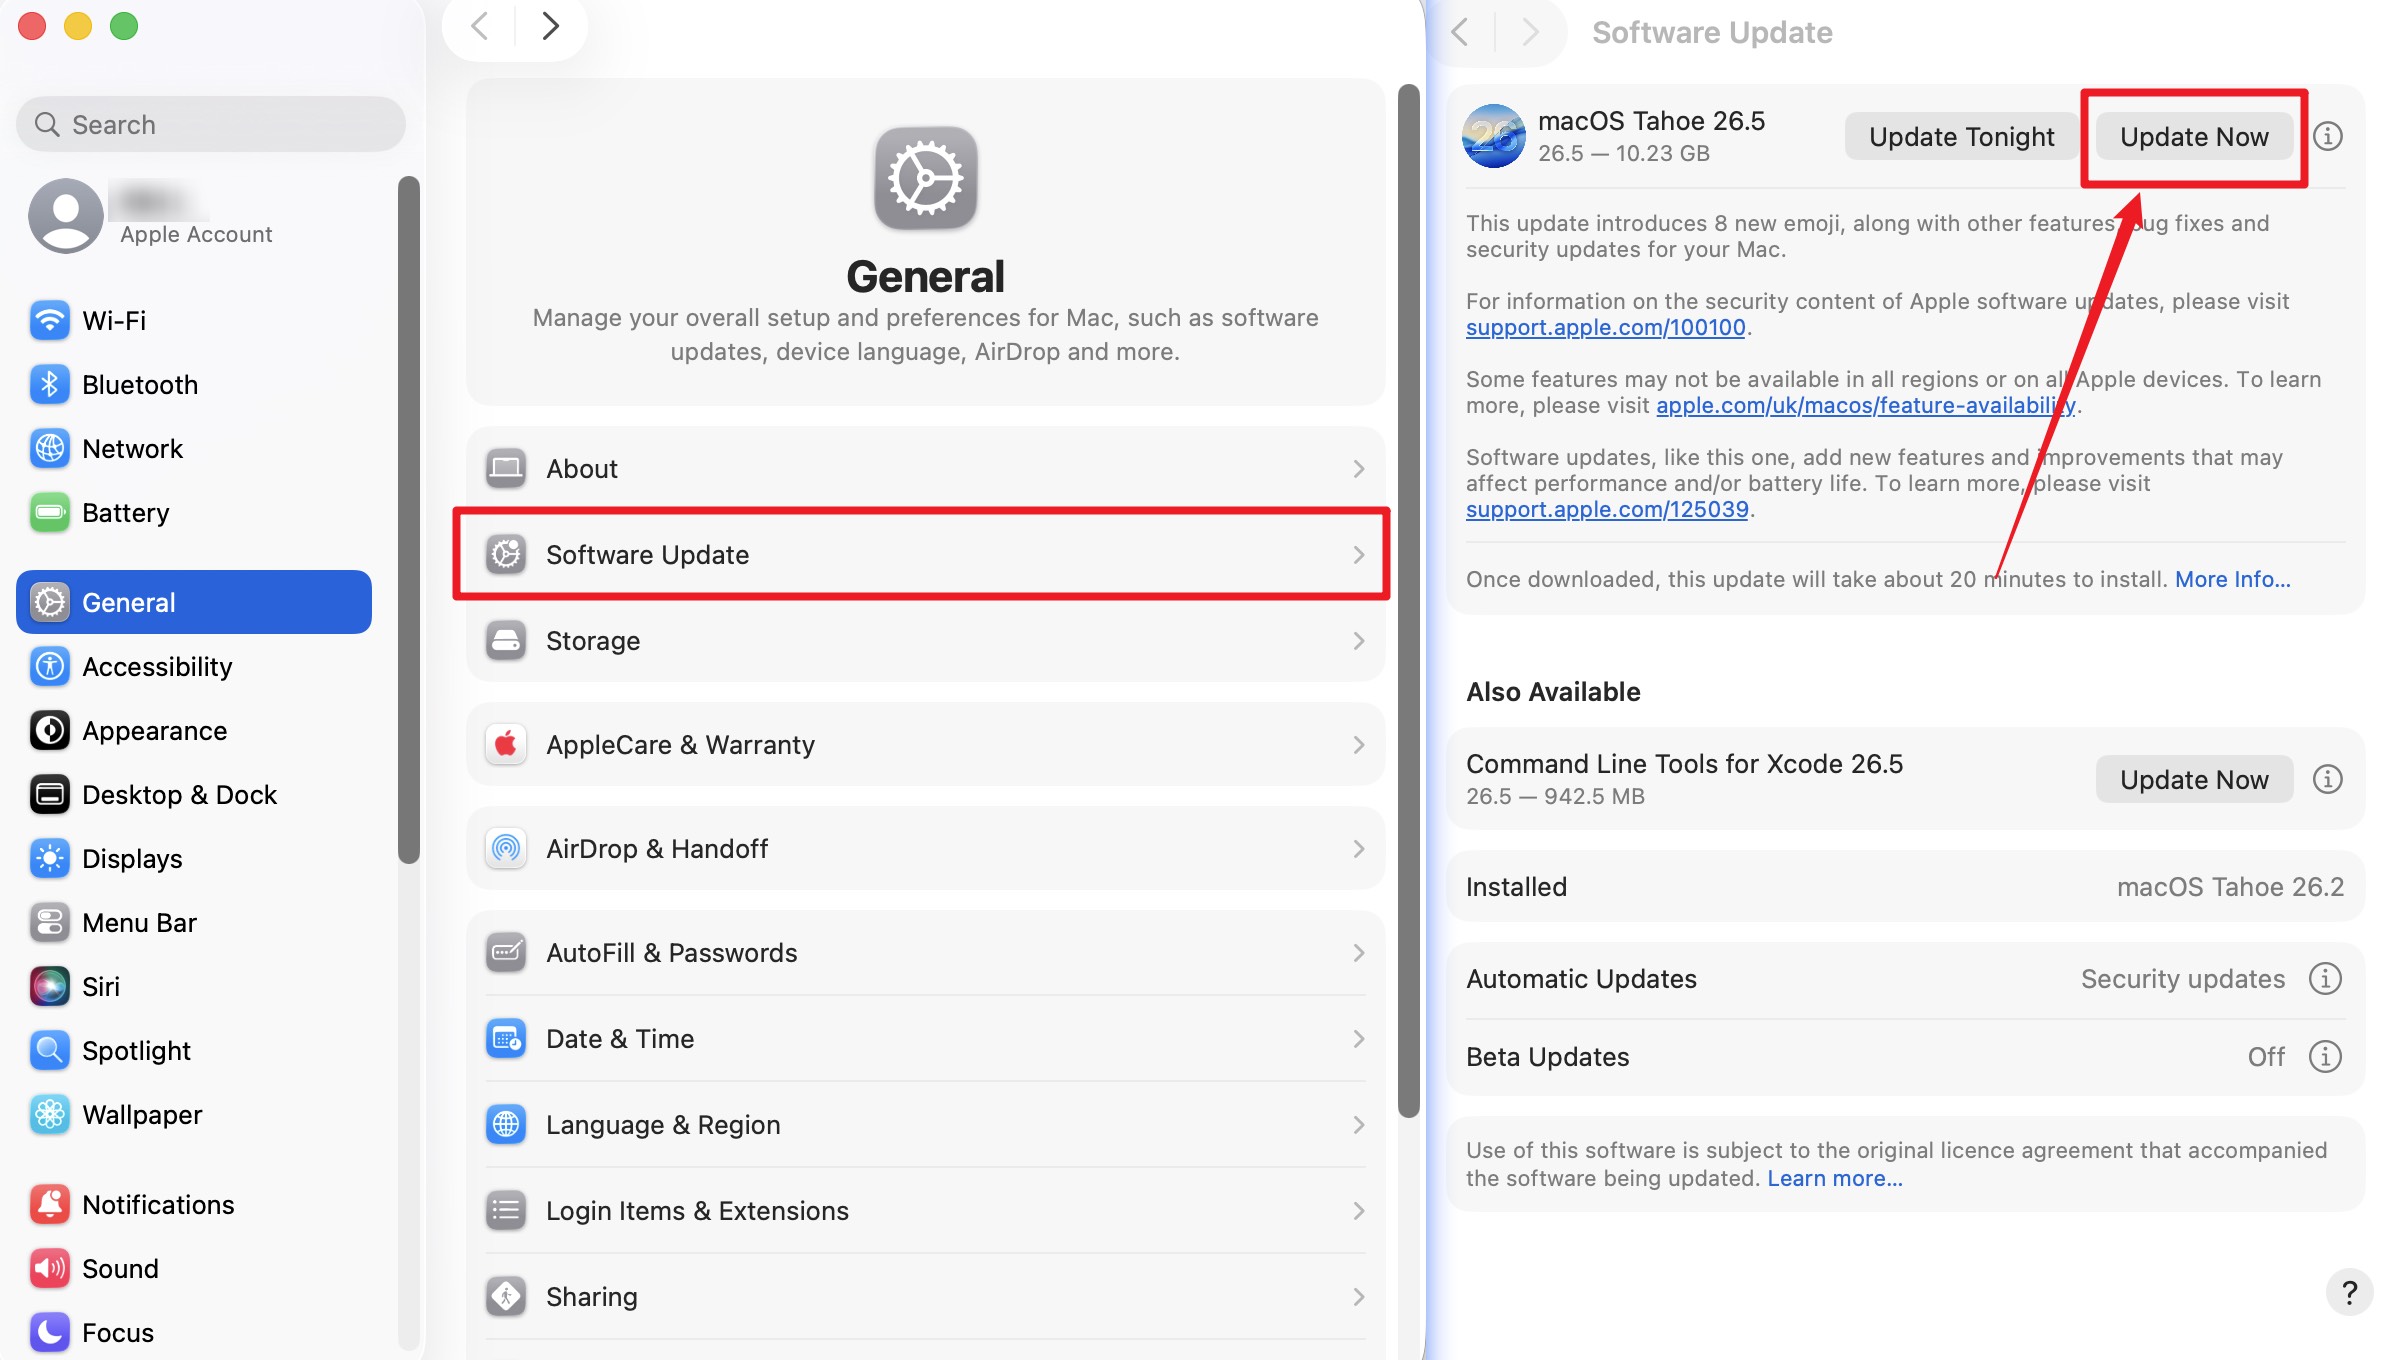Click Update Now for macOS Tahoe 26.5
This screenshot has width=2386, height=1360.
[x=2194, y=136]
